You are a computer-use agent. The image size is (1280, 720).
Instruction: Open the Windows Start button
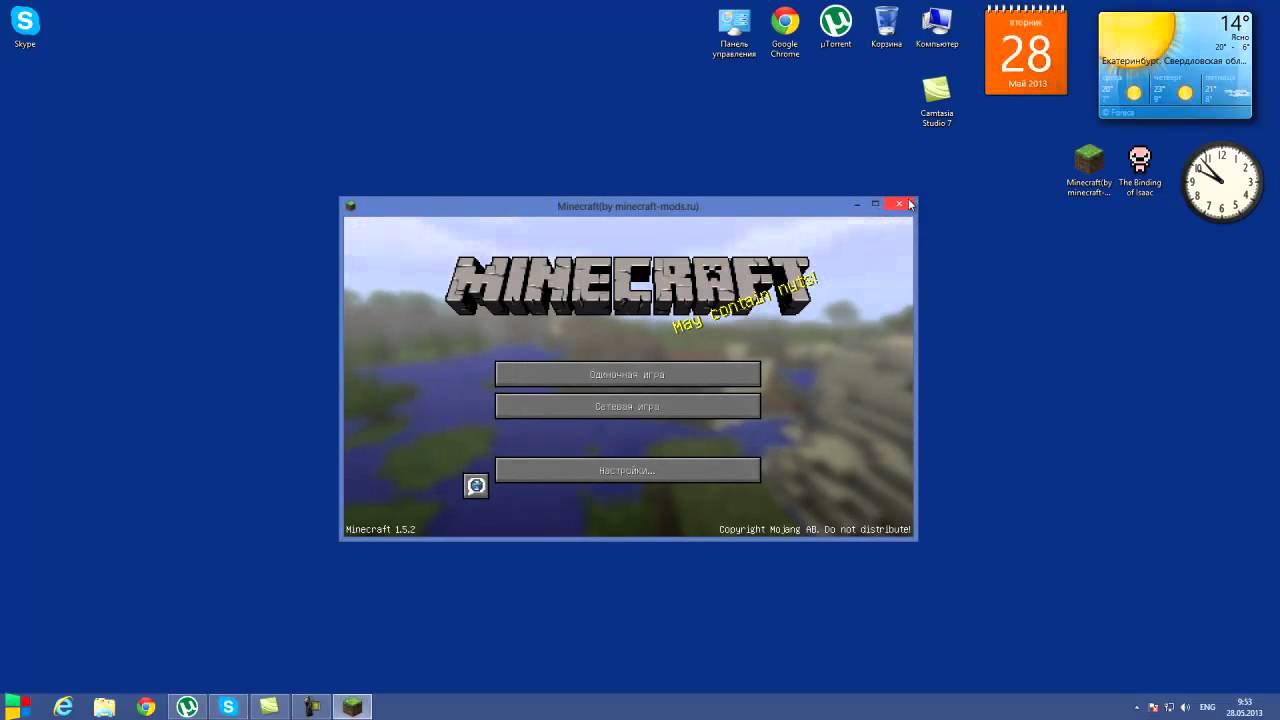click(x=18, y=706)
